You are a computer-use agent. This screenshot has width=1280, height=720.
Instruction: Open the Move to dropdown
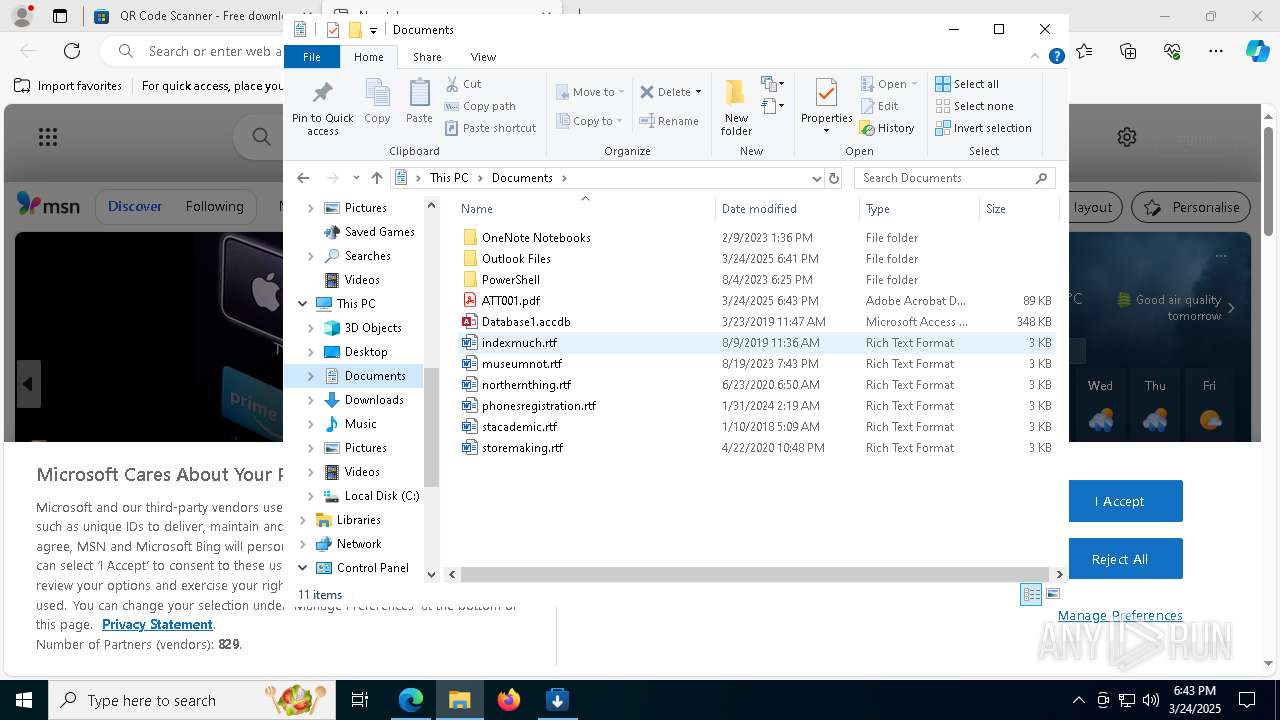click(x=589, y=92)
